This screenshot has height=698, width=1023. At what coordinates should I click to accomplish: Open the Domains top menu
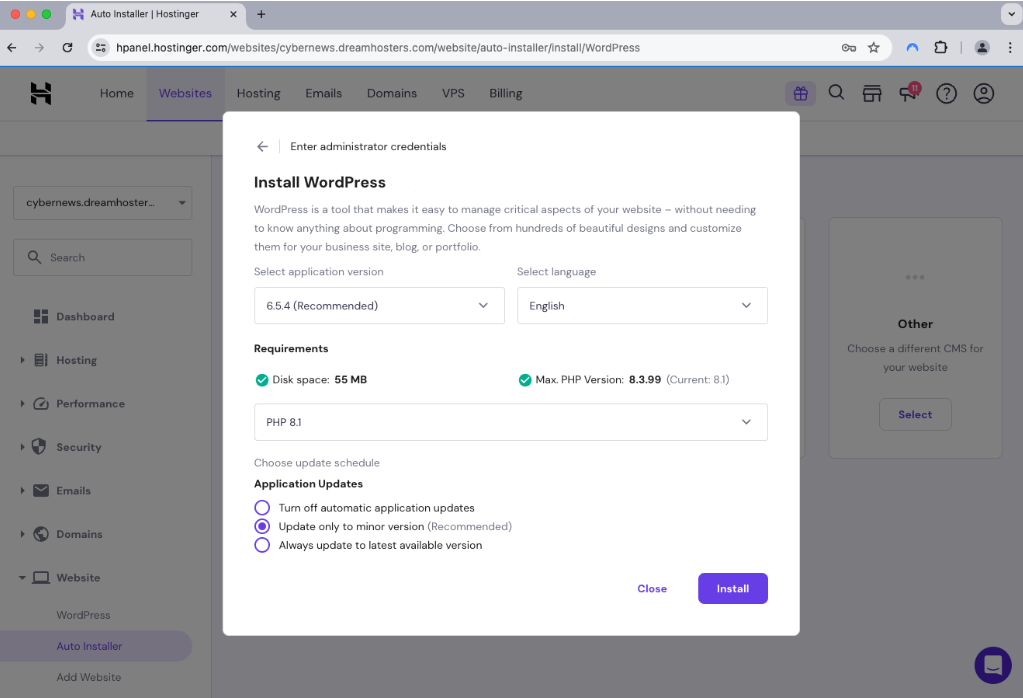(x=391, y=93)
